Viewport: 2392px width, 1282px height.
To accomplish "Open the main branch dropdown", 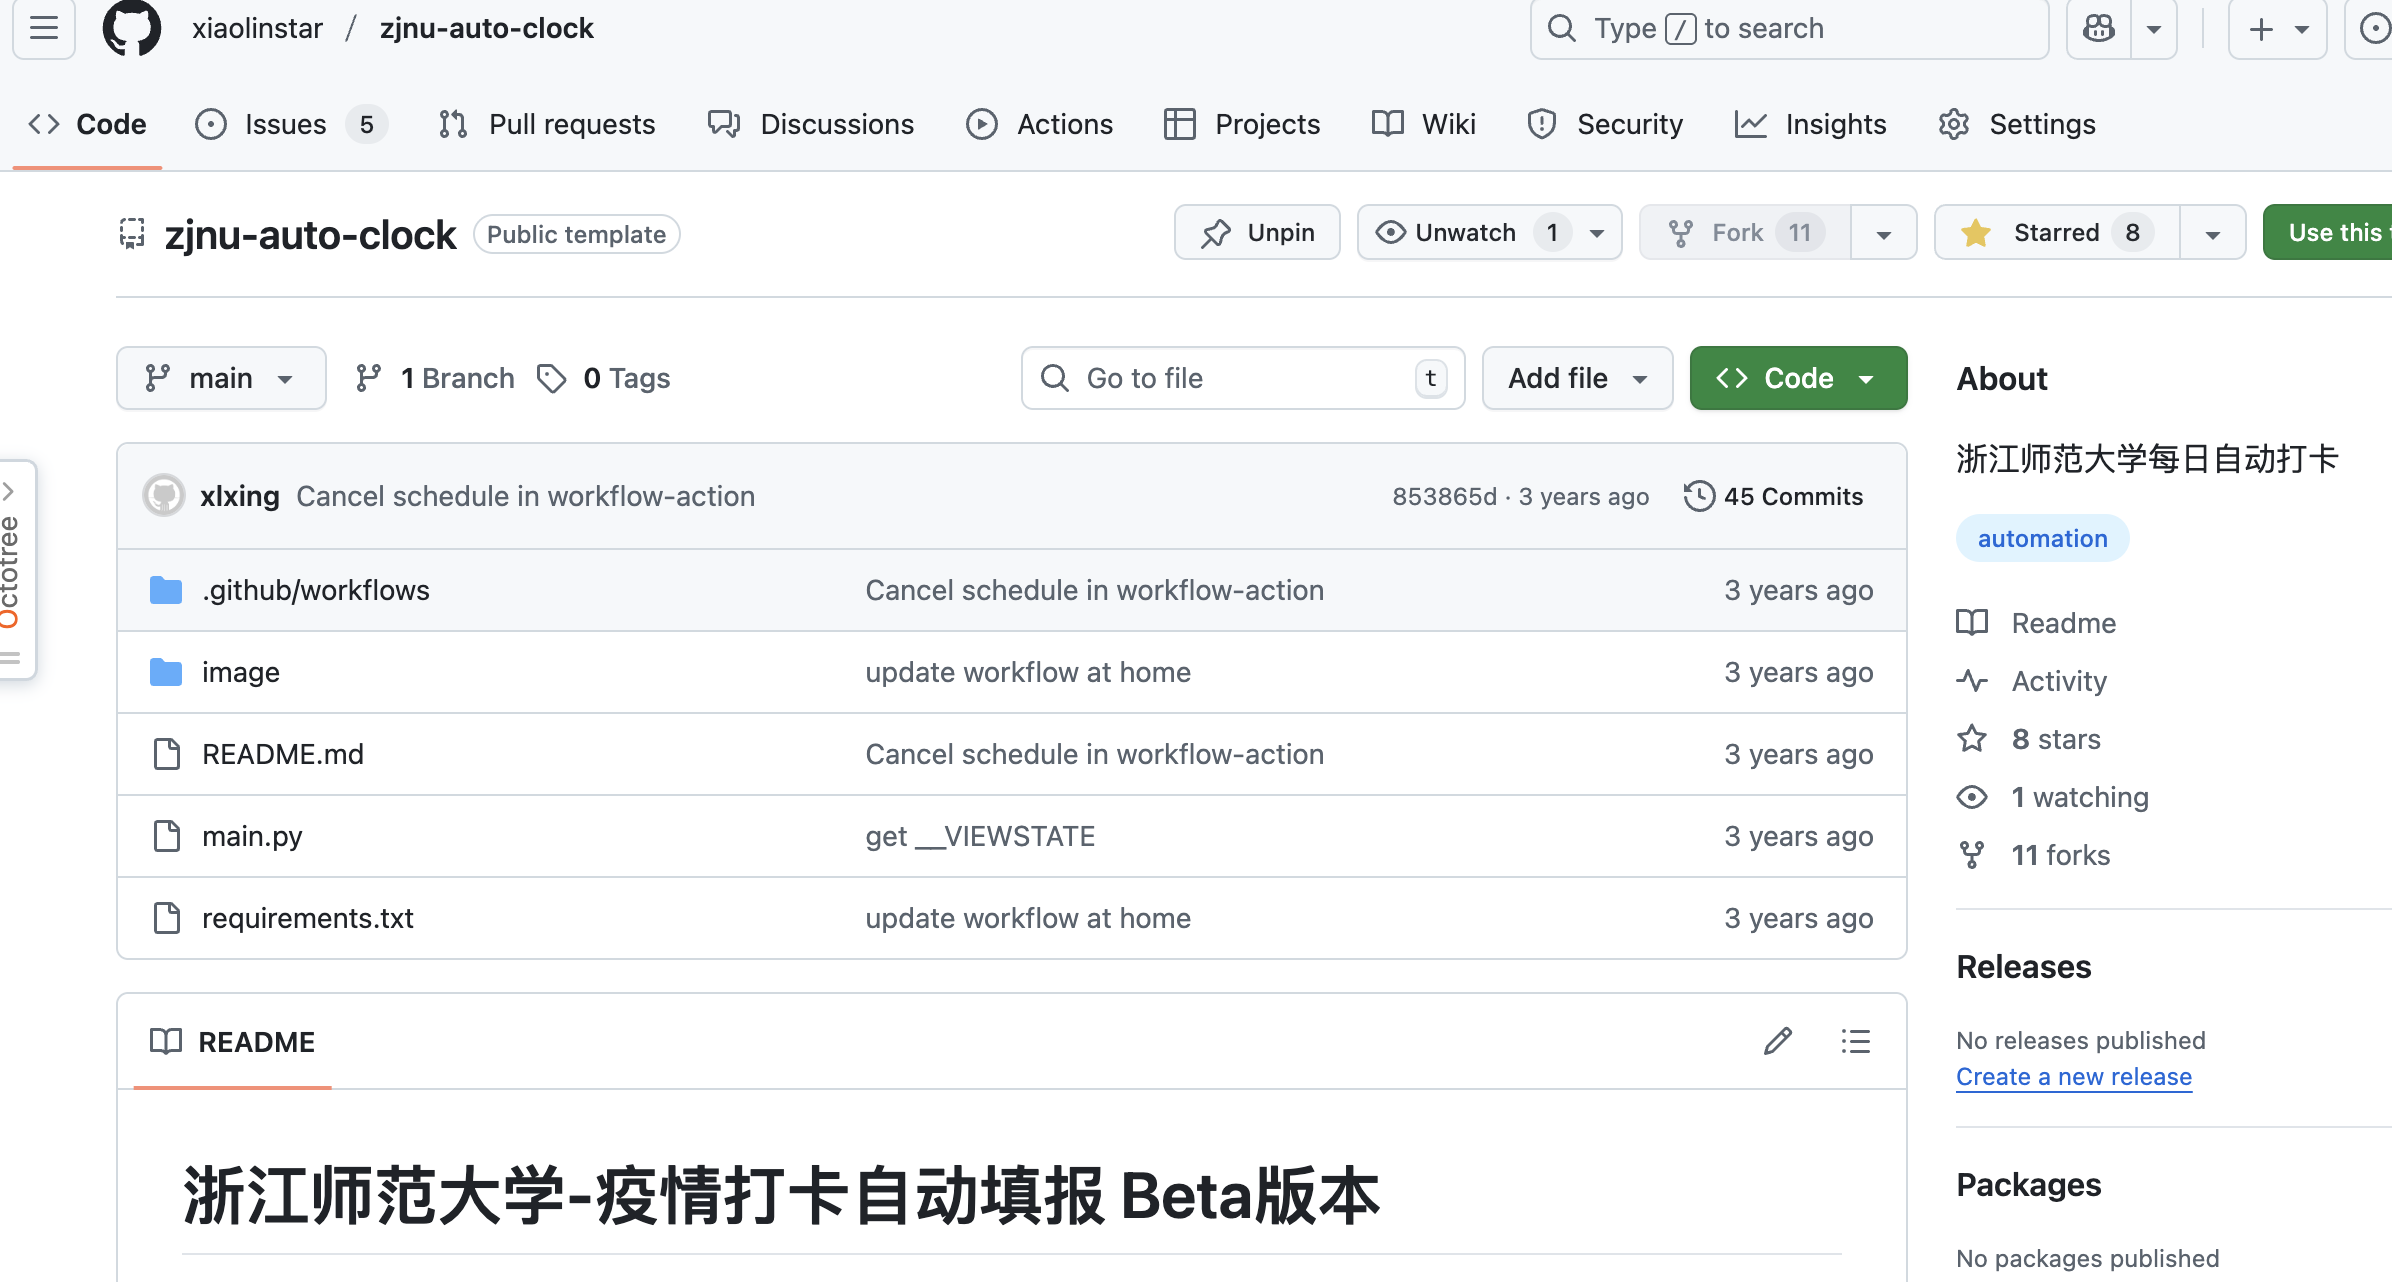I will pos(221,378).
